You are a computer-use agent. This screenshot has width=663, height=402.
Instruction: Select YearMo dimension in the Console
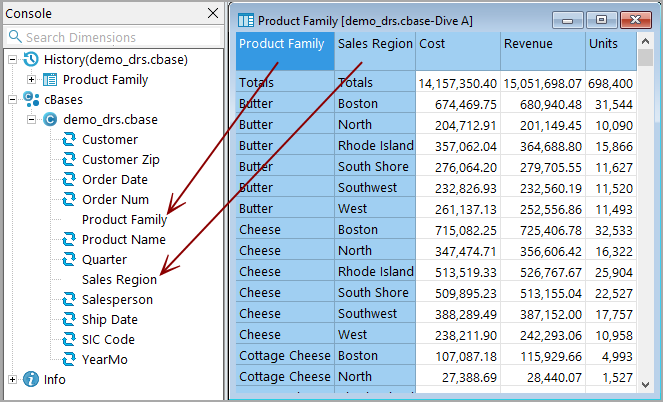104,360
